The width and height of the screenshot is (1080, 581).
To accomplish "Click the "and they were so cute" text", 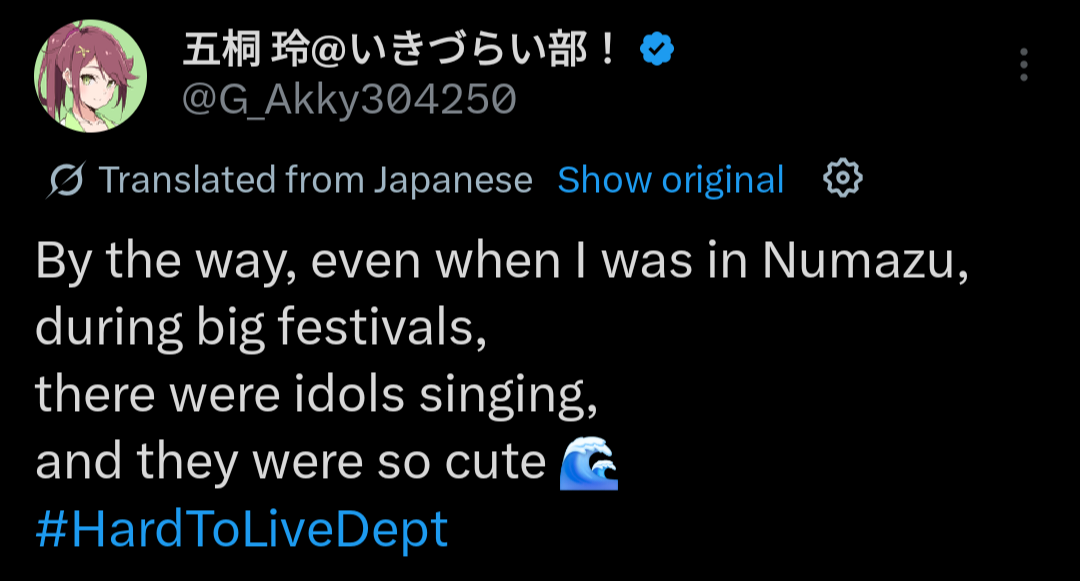I will (290, 462).
